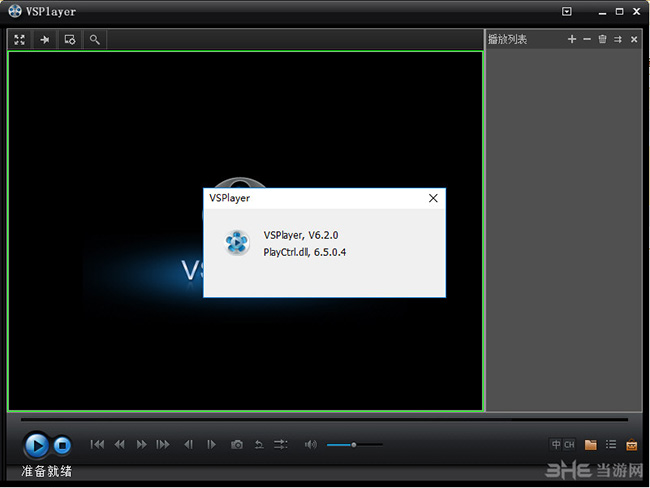Step forward one frame

pos(211,444)
